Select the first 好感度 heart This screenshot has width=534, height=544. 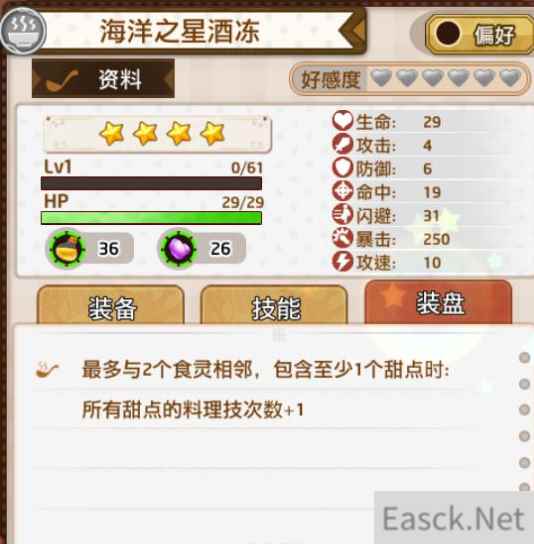(381, 77)
